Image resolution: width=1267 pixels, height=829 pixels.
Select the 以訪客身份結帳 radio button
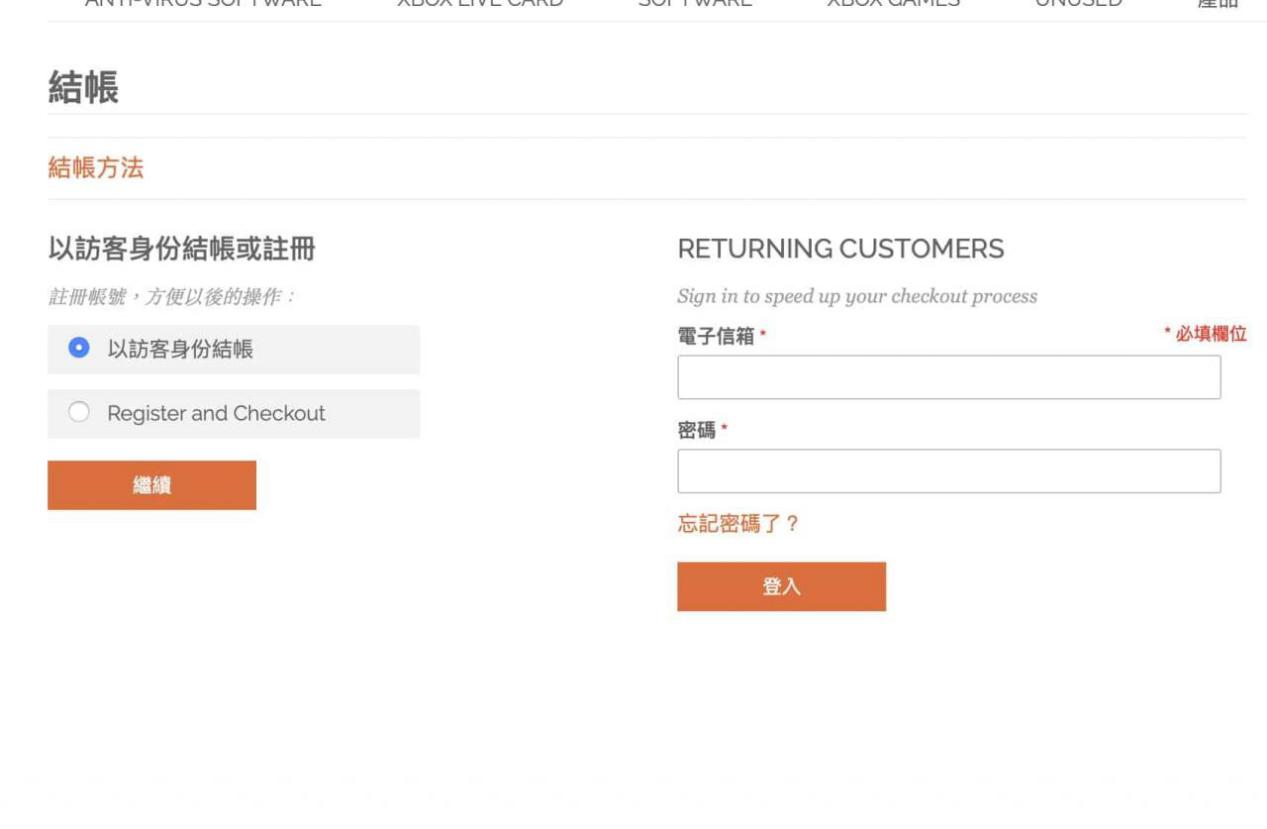79,349
